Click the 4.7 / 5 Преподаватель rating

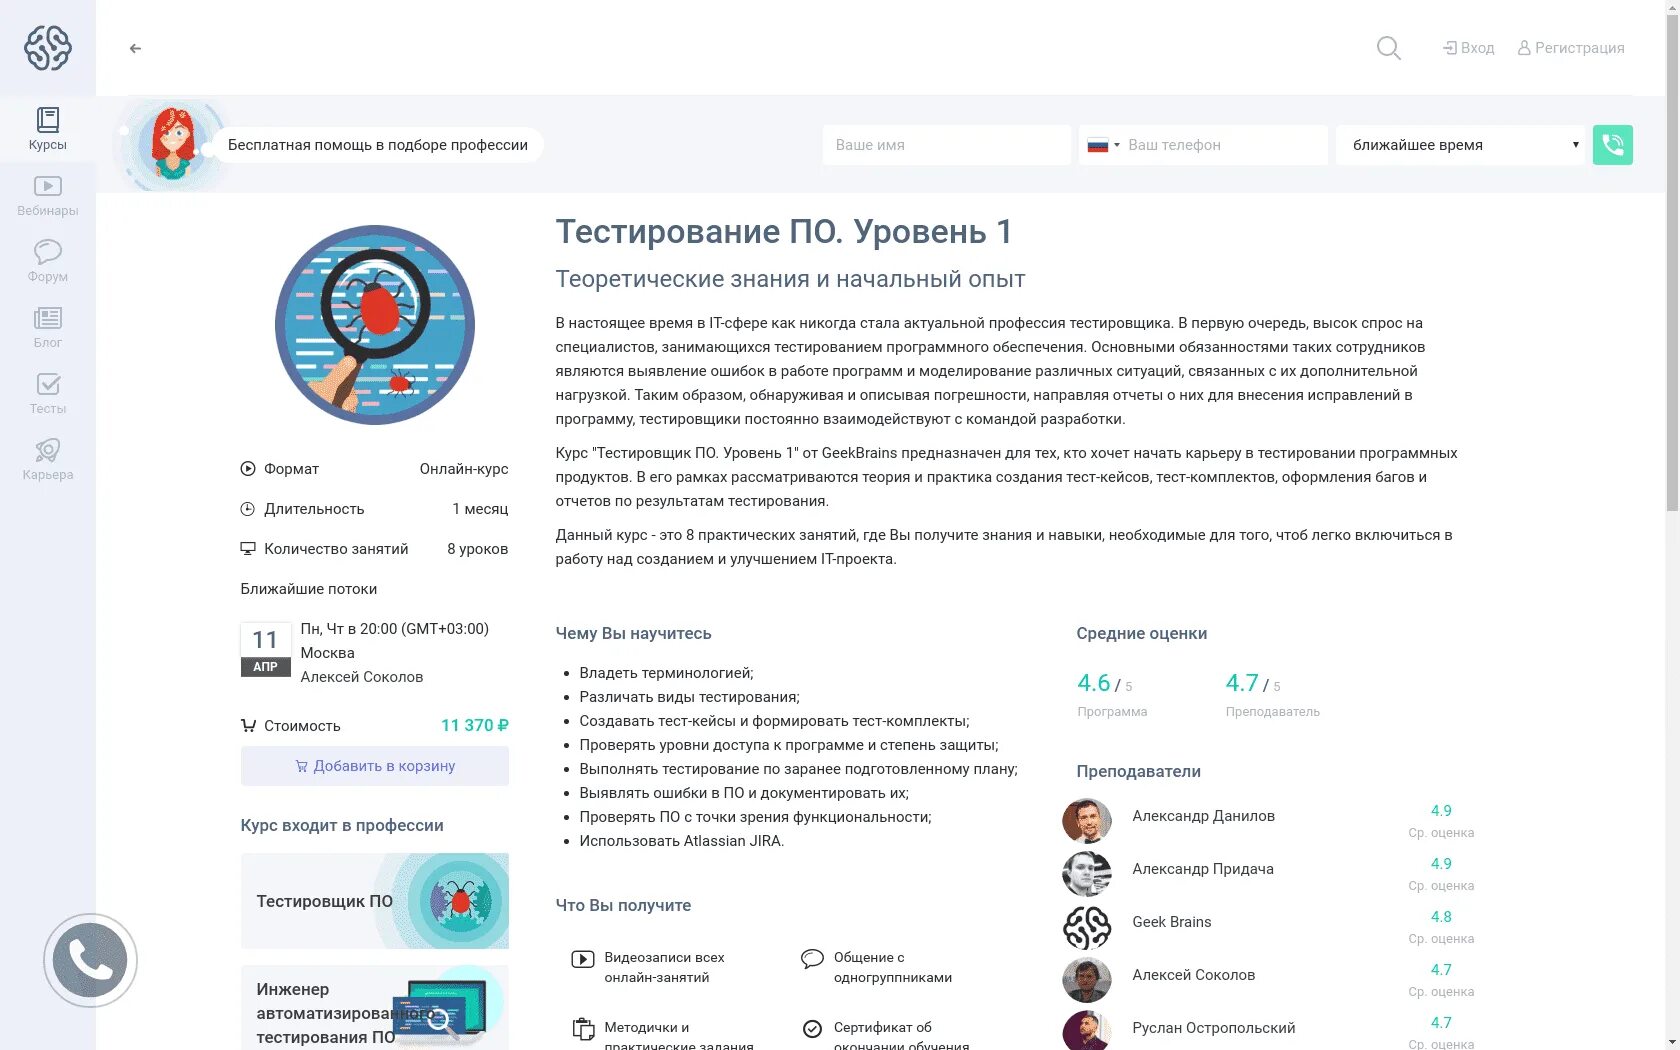click(1273, 694)
